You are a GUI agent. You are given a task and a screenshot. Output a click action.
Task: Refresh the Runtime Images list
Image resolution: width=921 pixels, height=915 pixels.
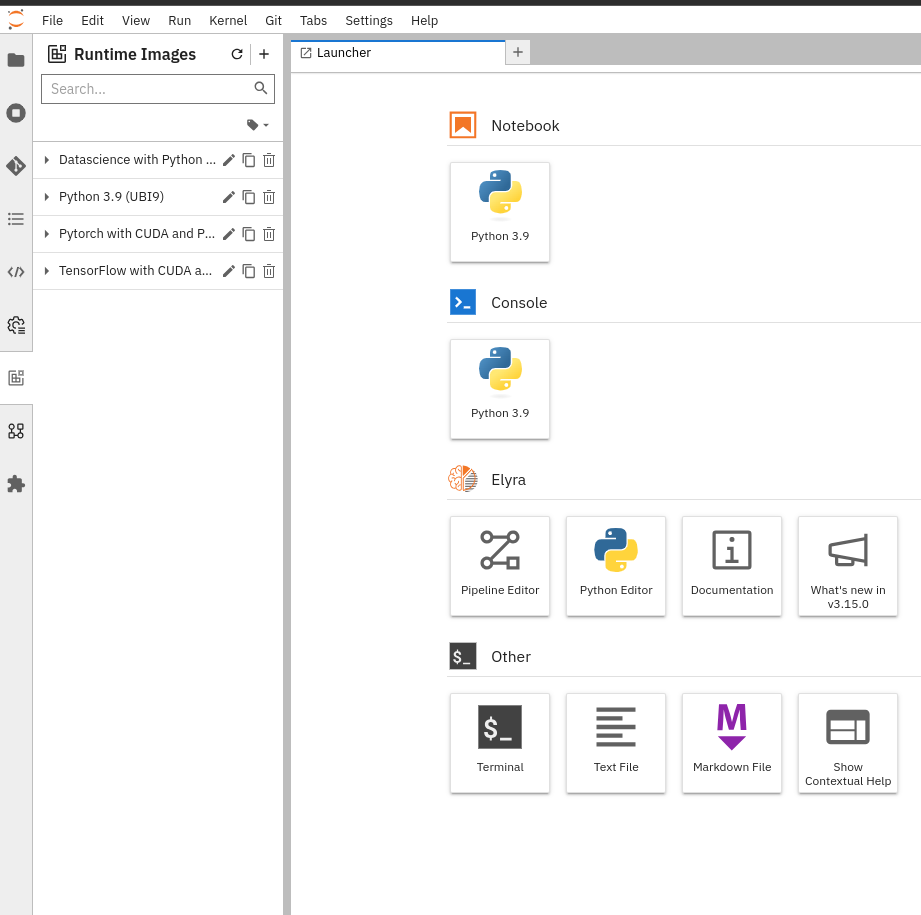pyautogui.click(x=237, y=54)
